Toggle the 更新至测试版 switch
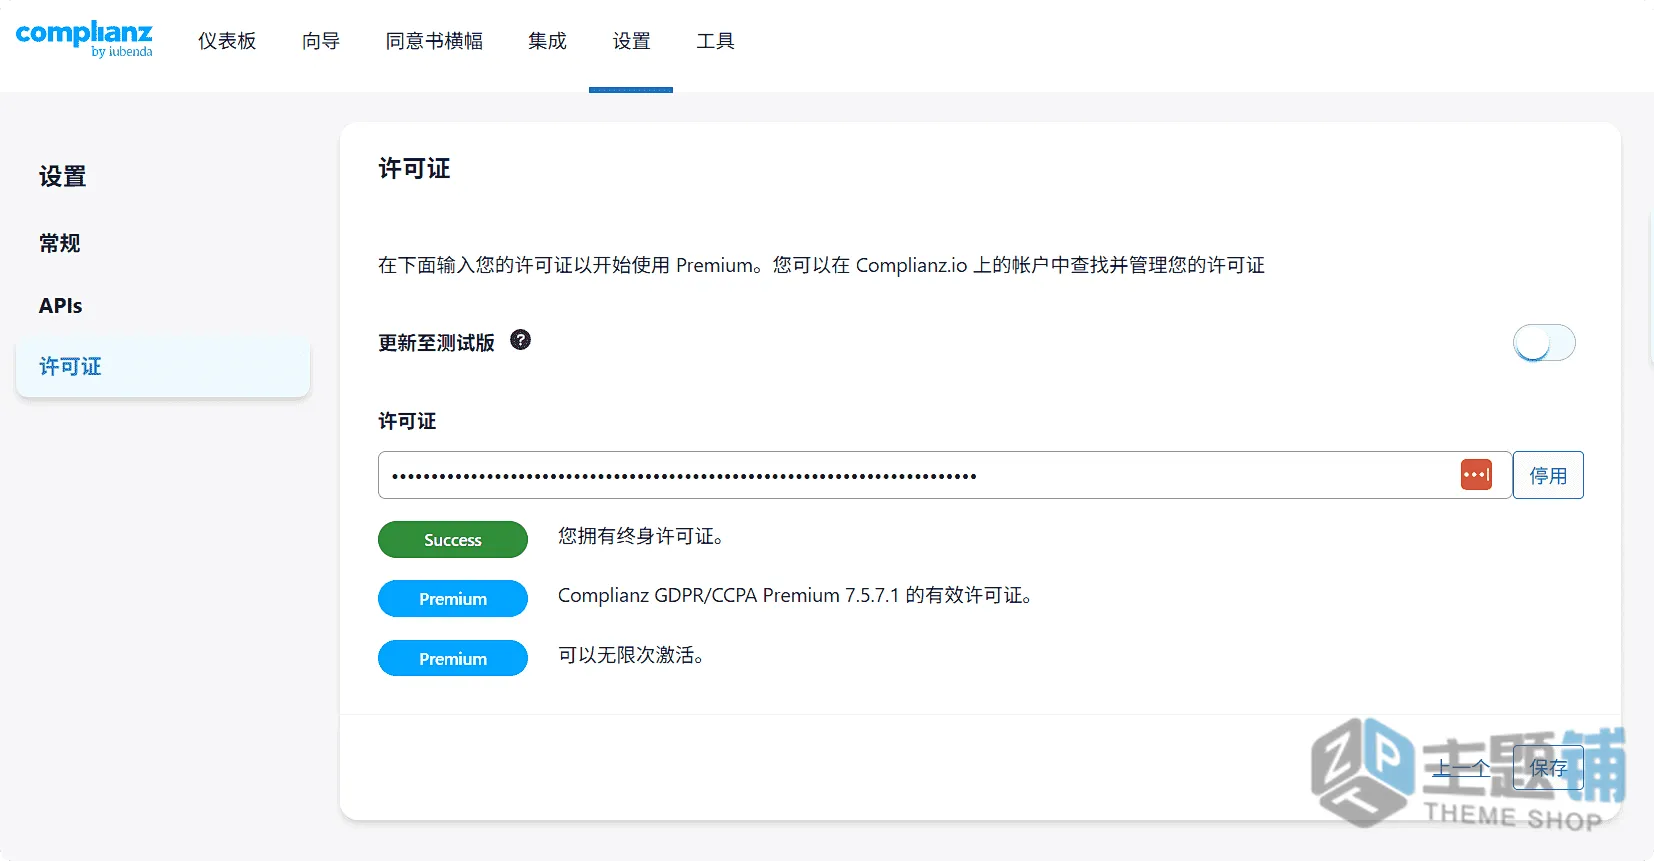 1544,343
